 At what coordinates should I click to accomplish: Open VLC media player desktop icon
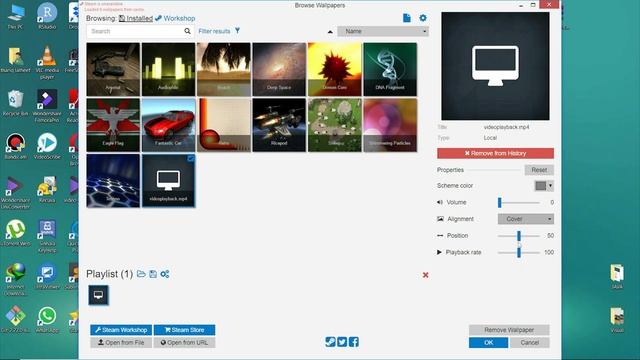47,62
